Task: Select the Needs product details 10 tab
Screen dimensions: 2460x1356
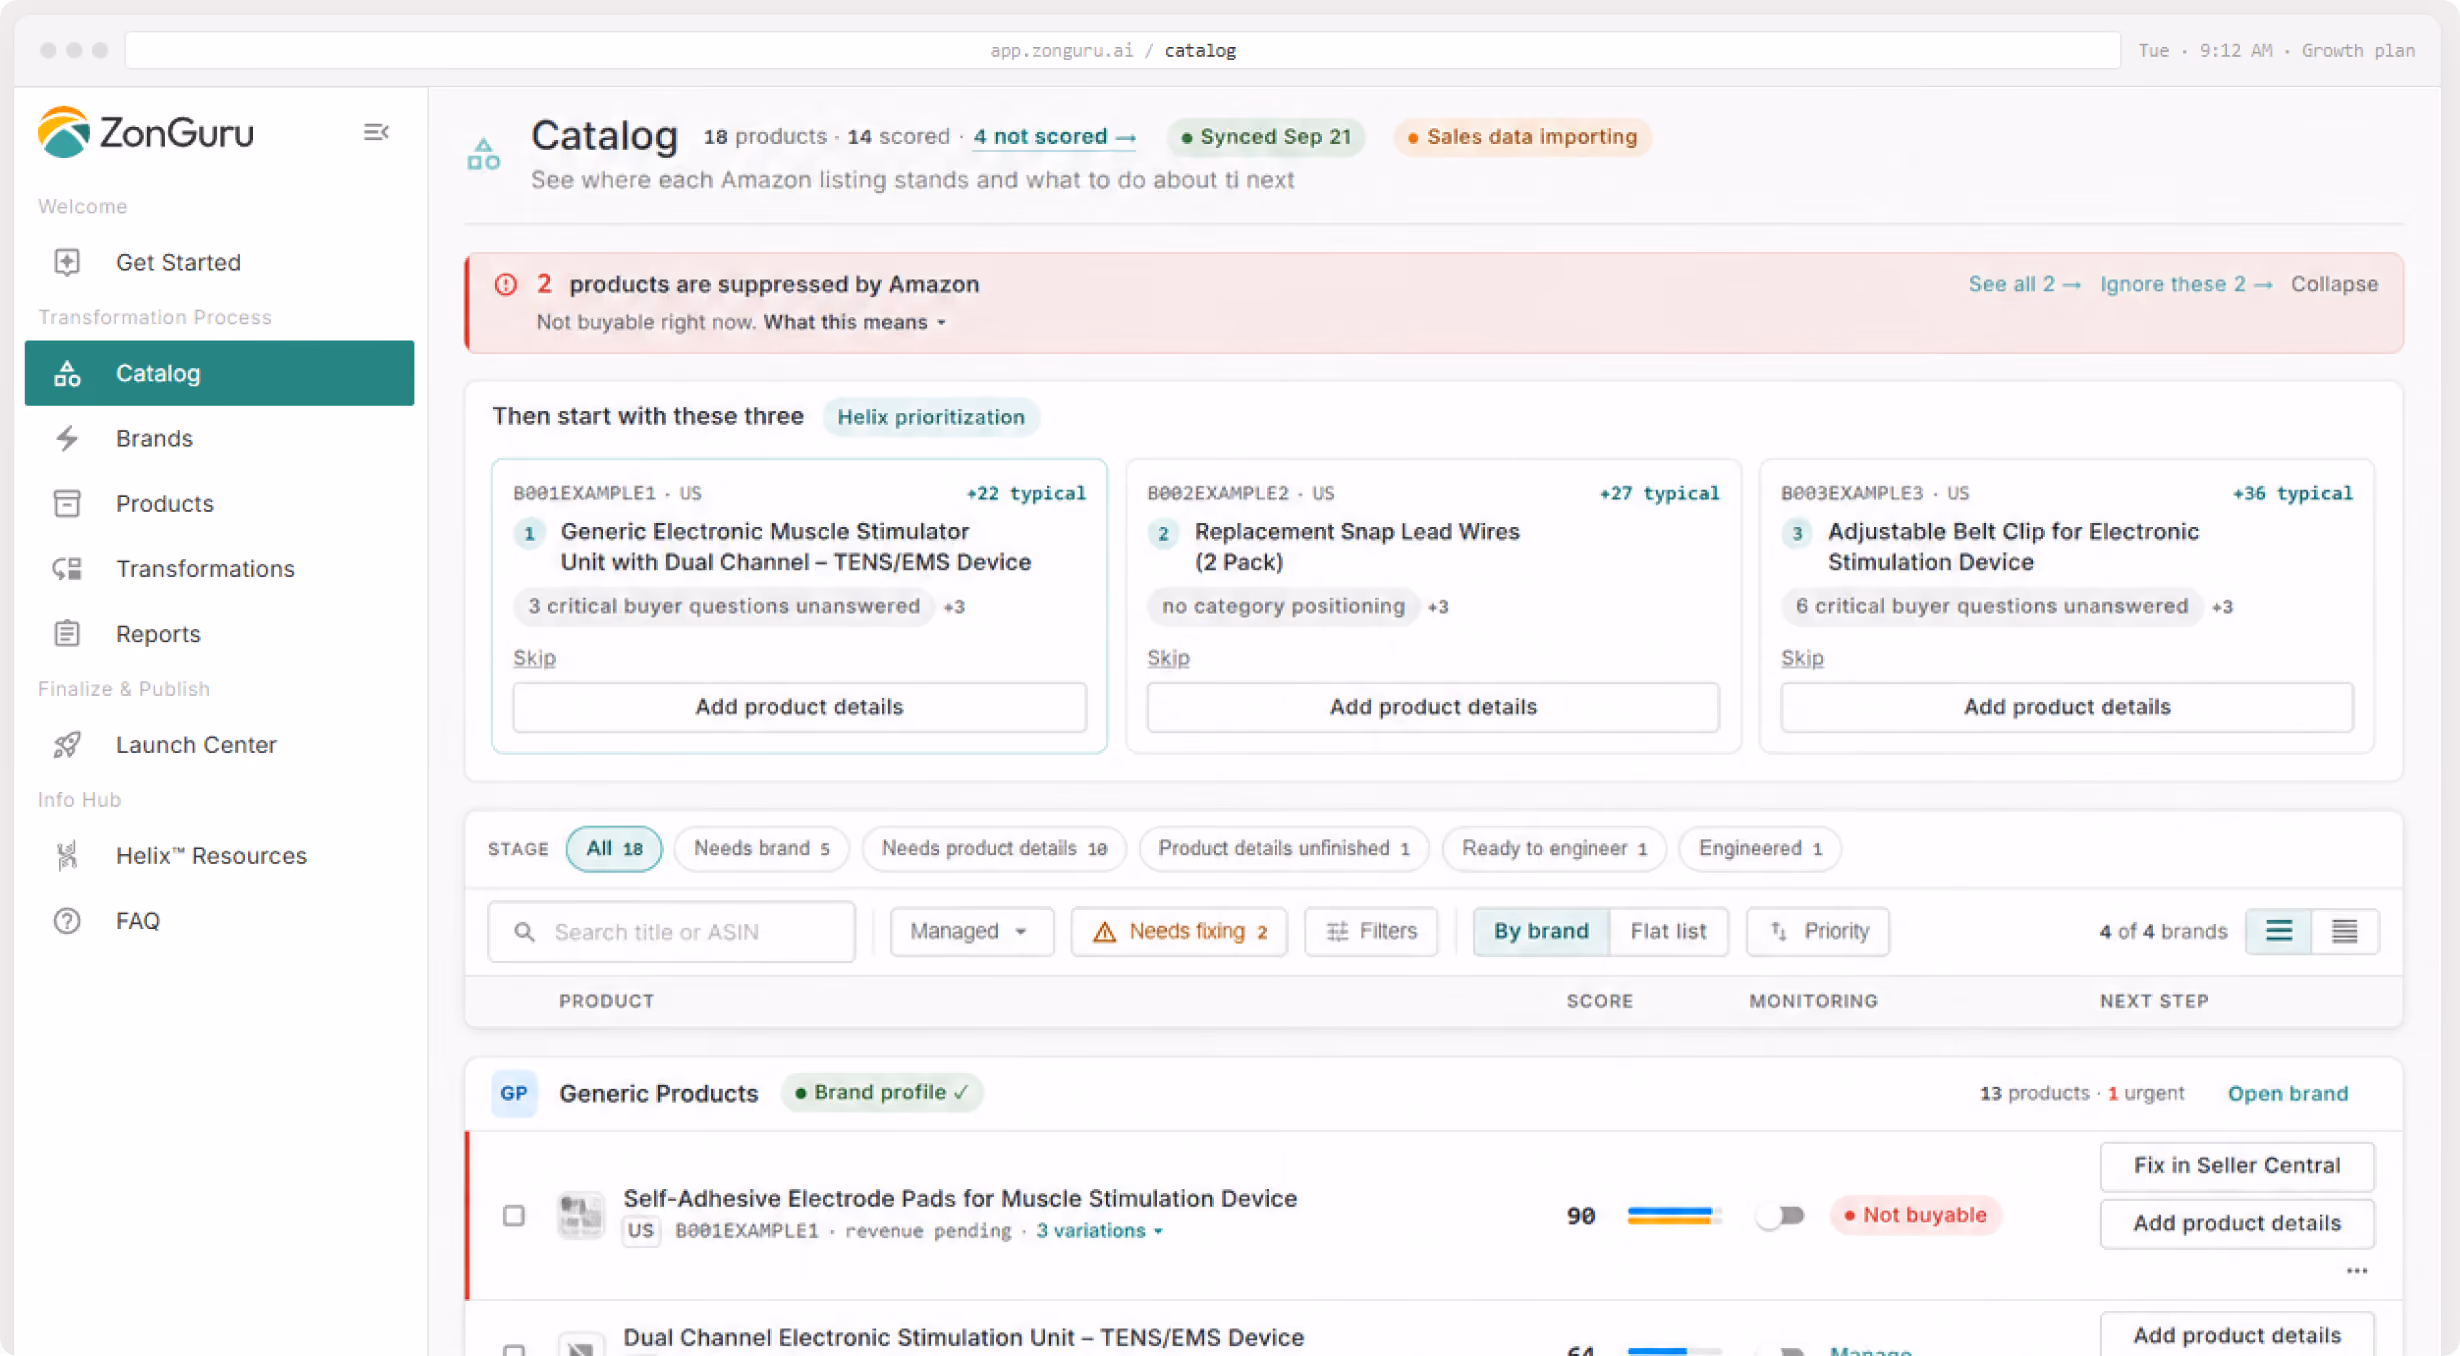Action: (x=994, y=848)
